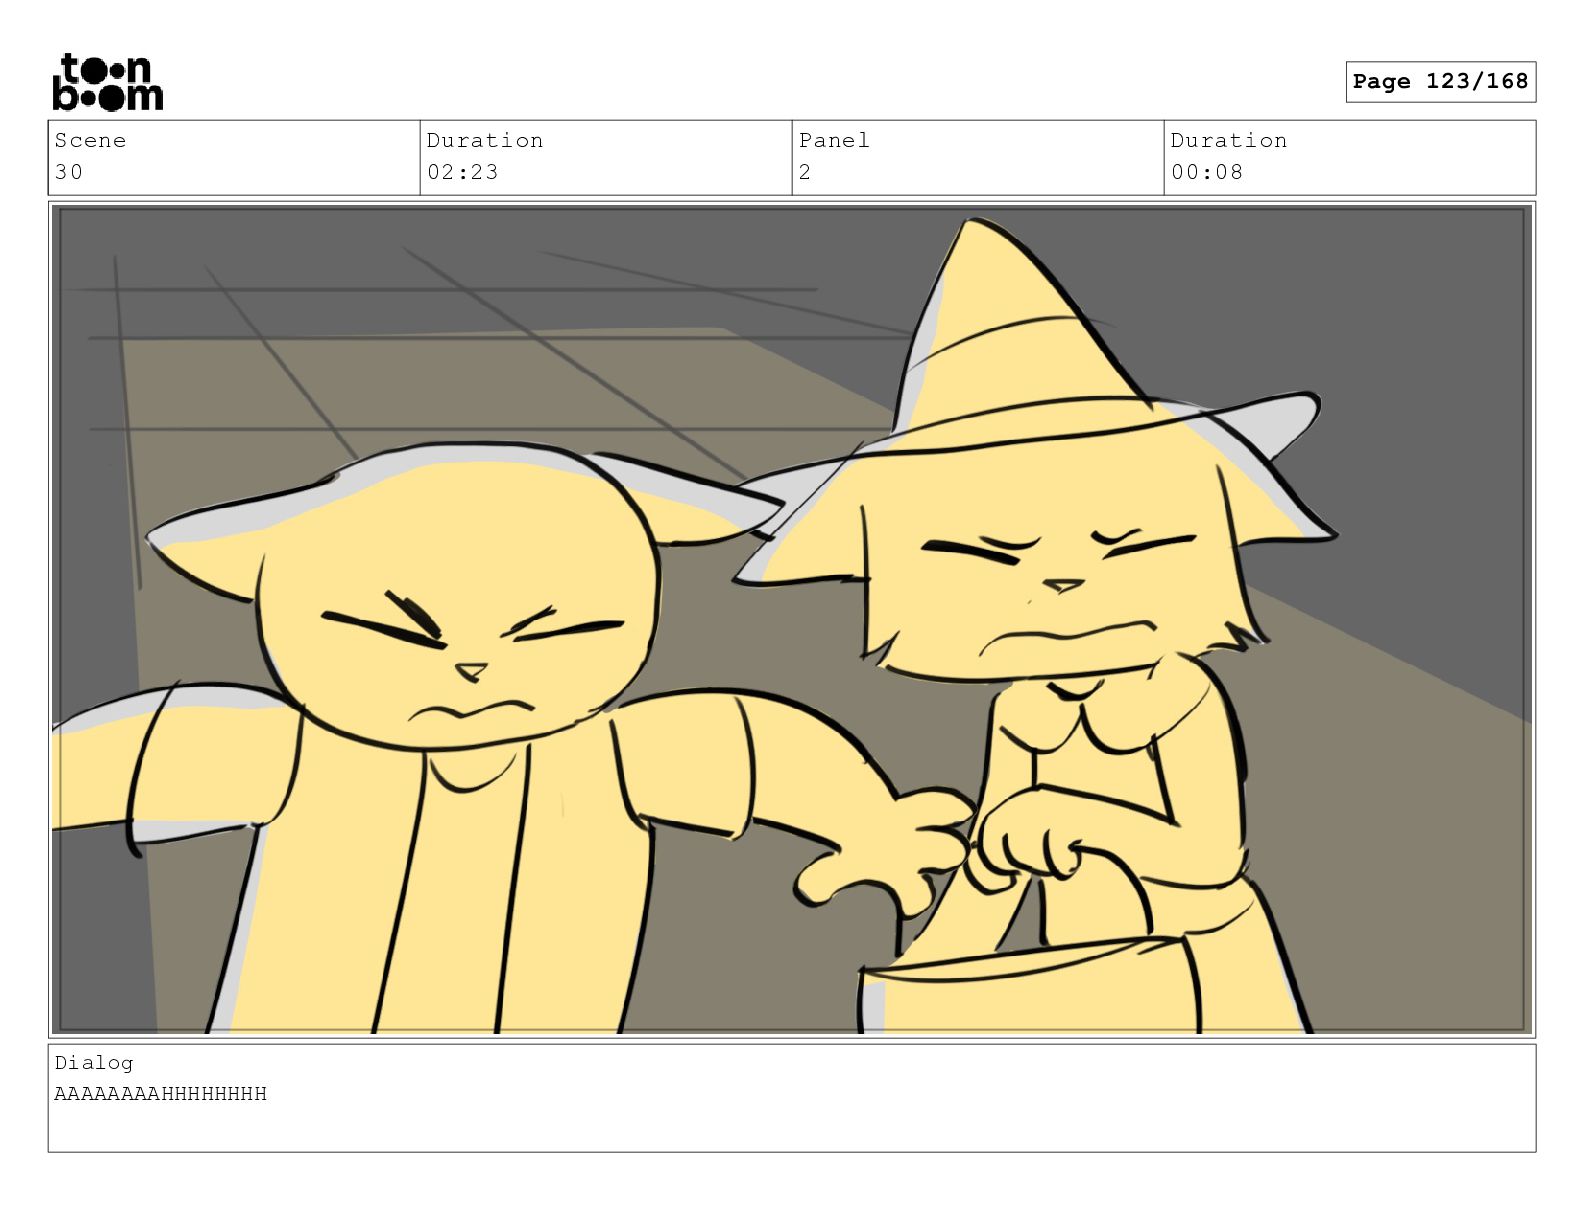This screenshot has width=1584, height=1224.
Task: Click the Dialog label
Action: coord(94,1063)
